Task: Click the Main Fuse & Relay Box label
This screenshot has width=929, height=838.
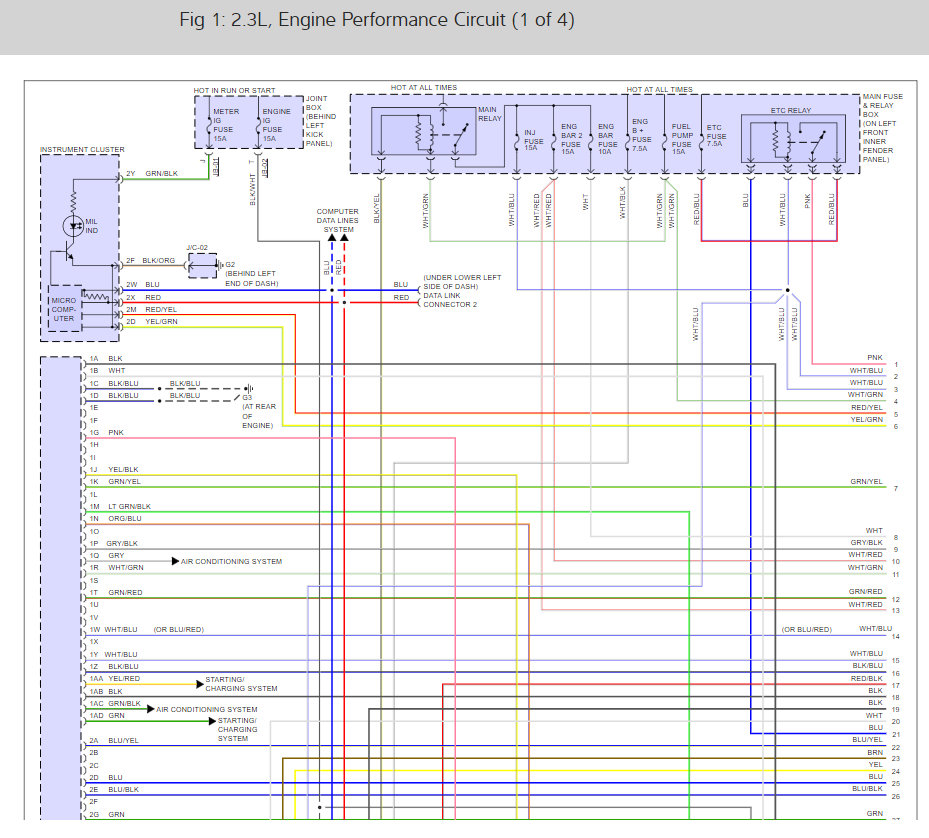Action: pyautogui.click(x=882, y=128)
